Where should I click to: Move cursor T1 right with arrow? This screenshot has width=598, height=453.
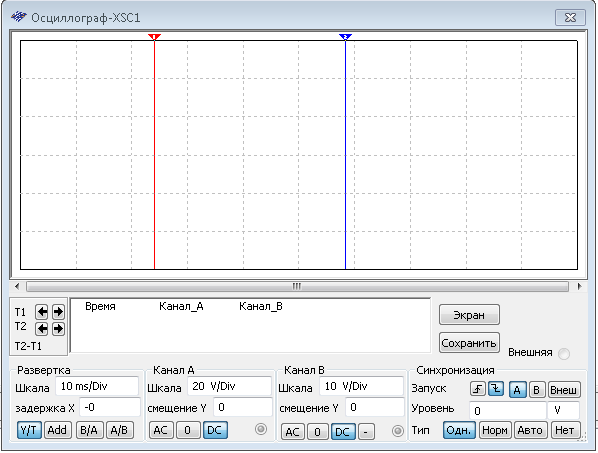(58, 312)
